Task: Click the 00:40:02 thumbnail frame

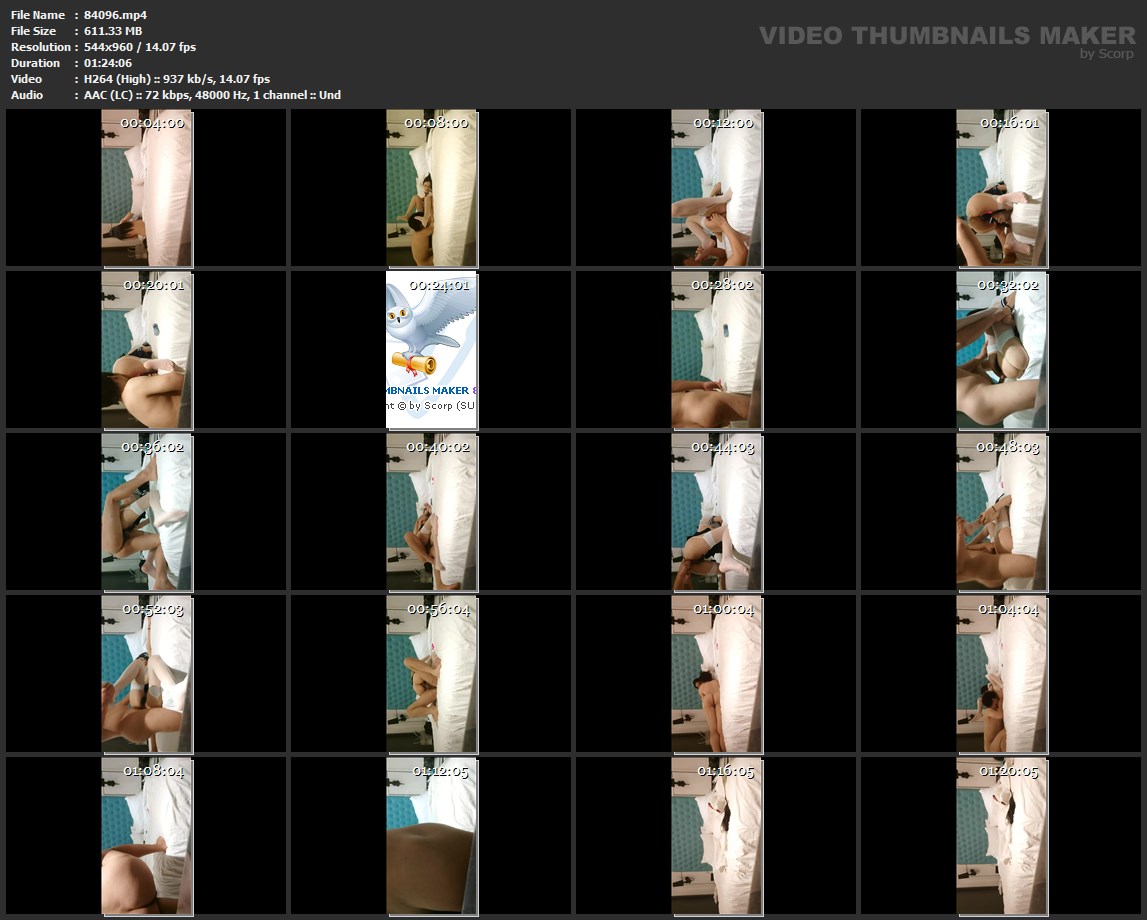Action: [431, 511]
